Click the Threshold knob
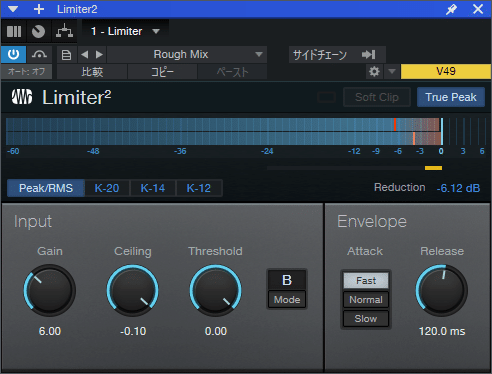This screenshot has width=492, height=374. pyautogui.click(x=216, y=290)
